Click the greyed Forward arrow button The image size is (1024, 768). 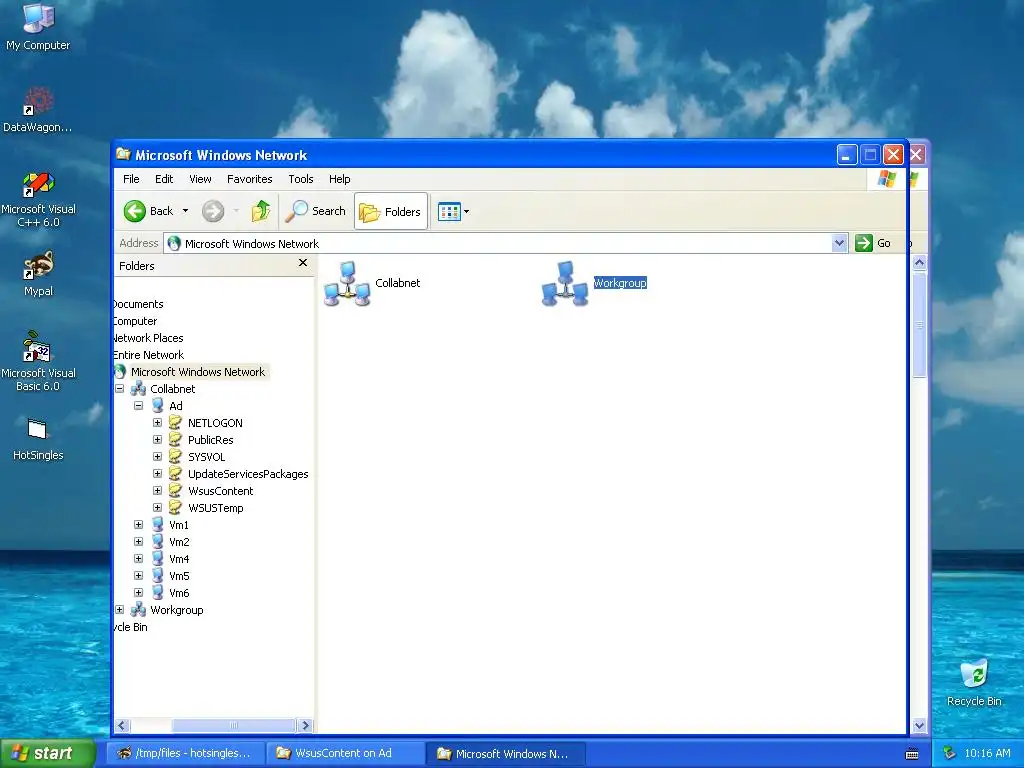point(213,211)
